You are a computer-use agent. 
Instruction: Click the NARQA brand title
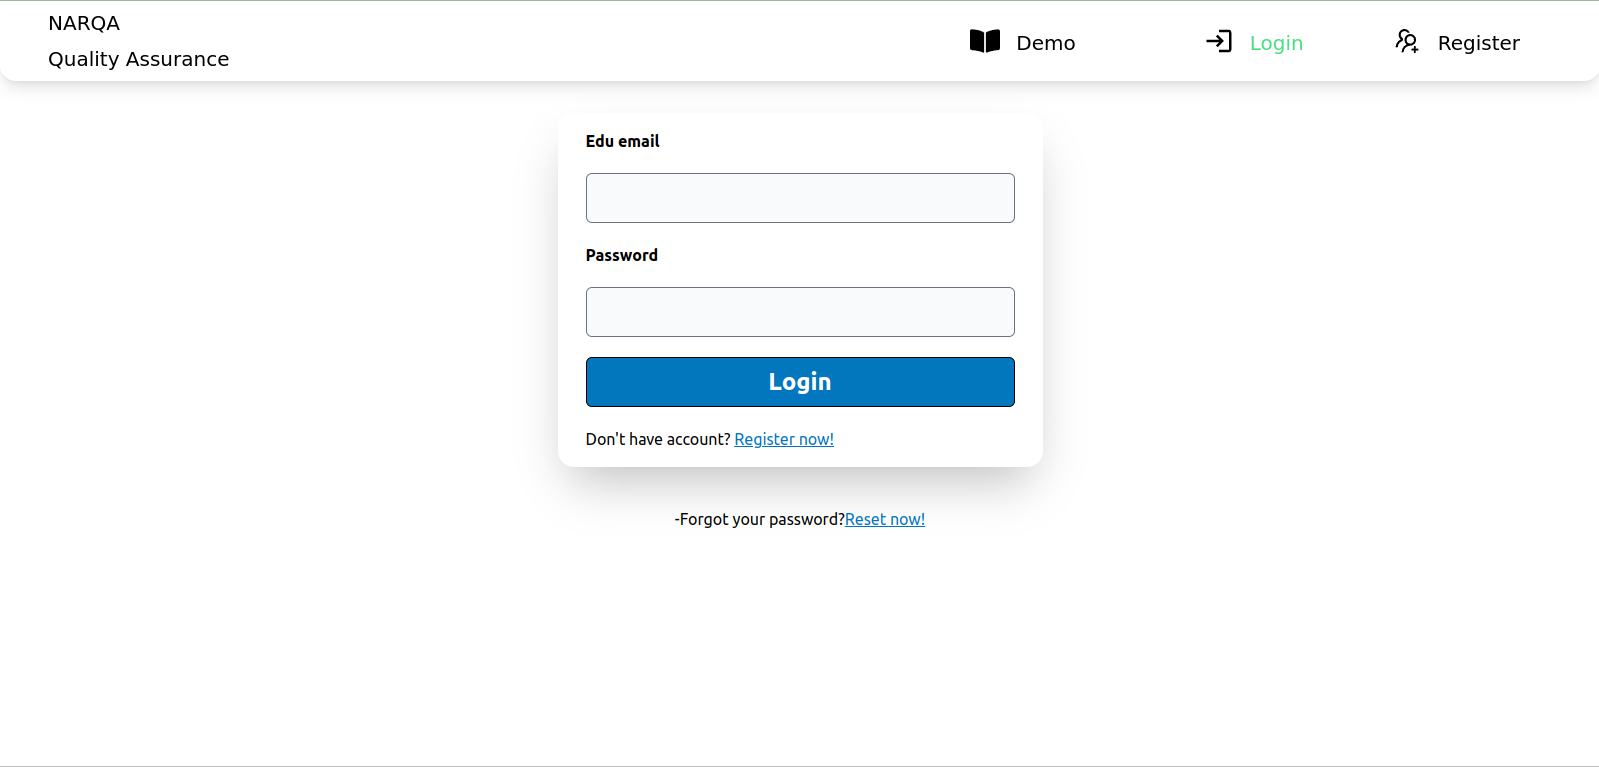pos(84,23)
